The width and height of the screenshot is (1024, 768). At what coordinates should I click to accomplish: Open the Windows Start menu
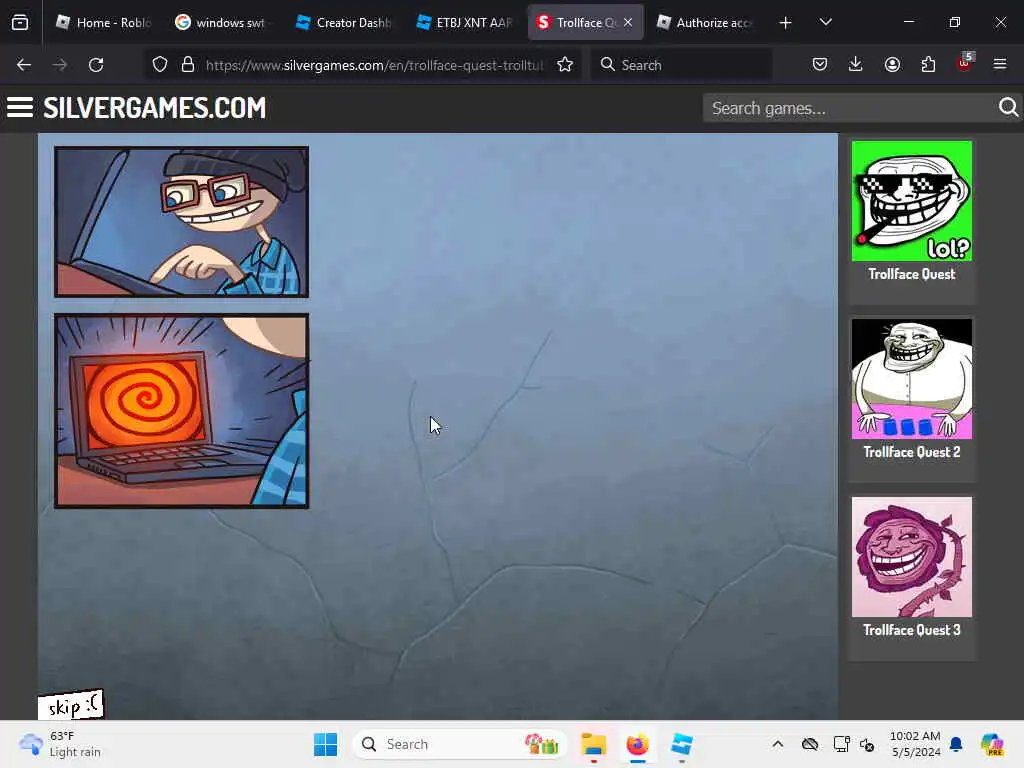tap(325, 744)
